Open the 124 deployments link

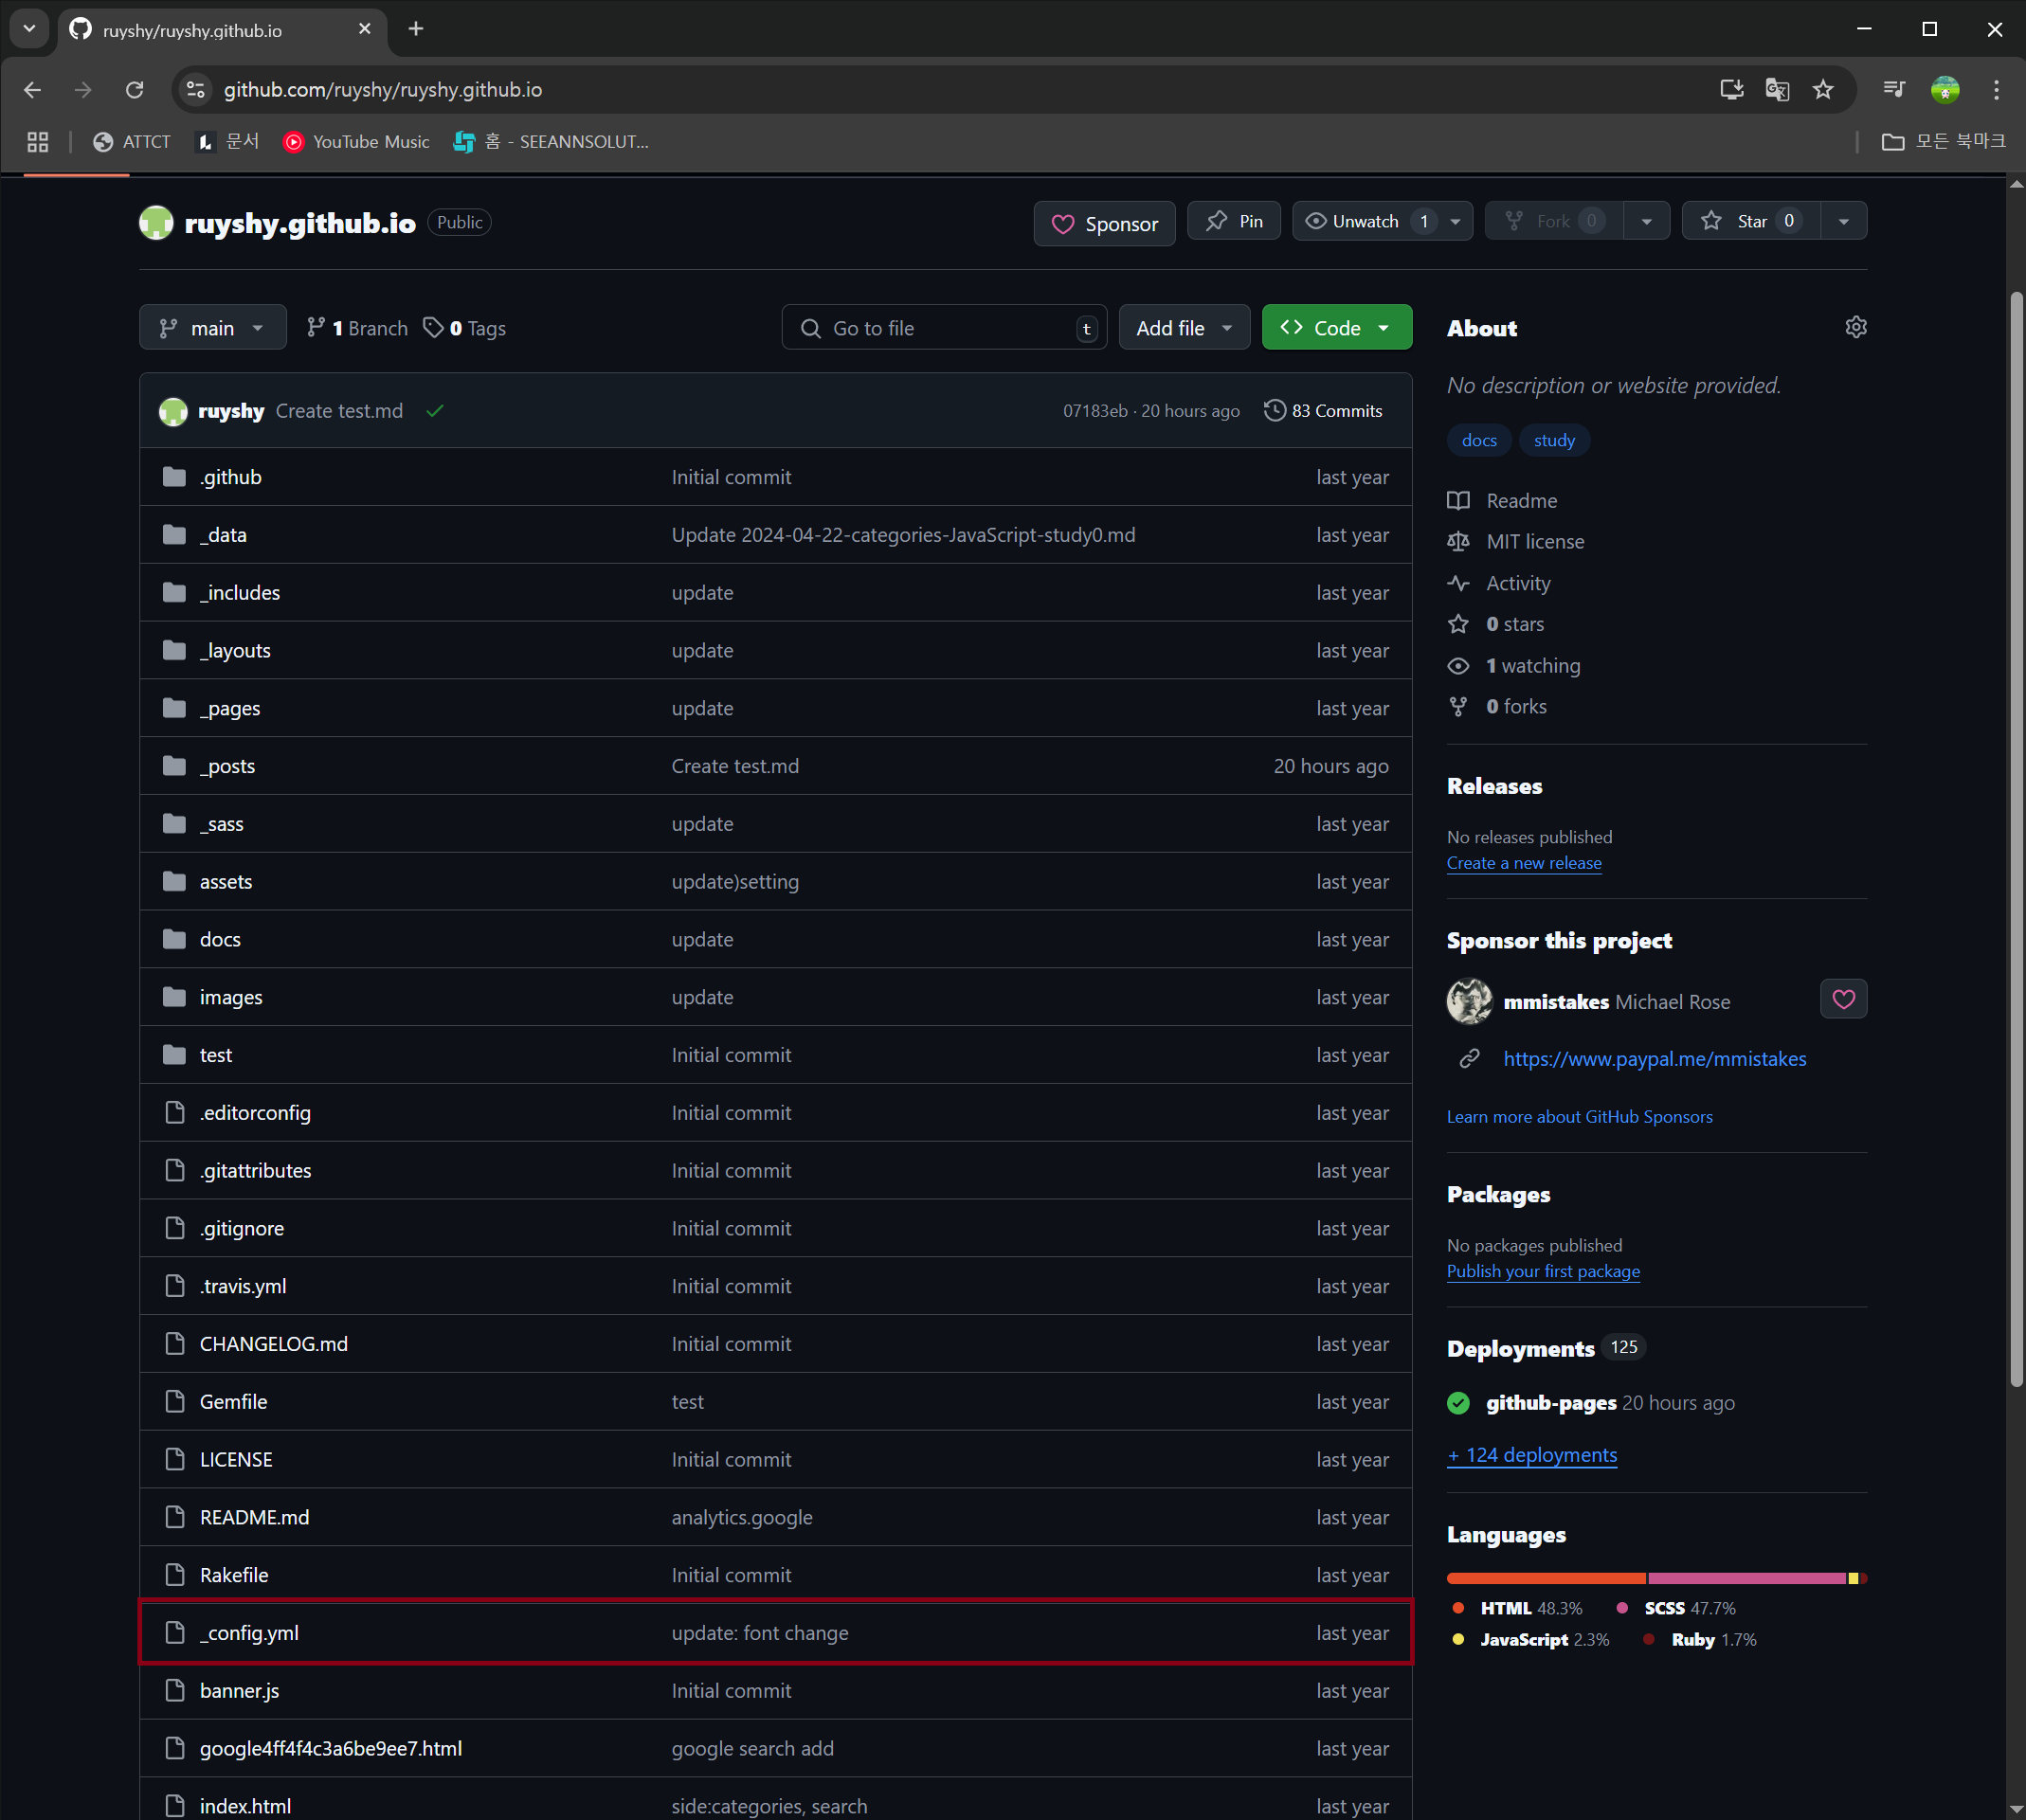pyautogui.click(x=1530, y=1455)
